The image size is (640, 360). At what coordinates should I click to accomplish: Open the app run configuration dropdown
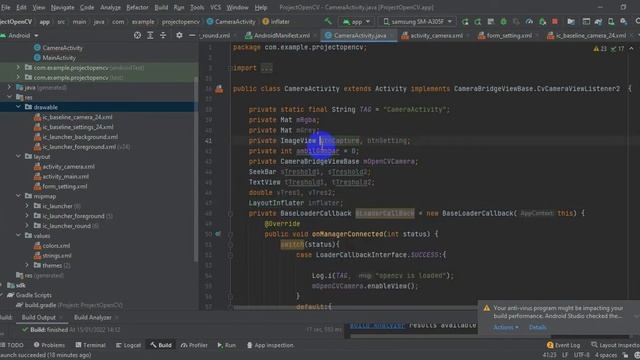356,22
